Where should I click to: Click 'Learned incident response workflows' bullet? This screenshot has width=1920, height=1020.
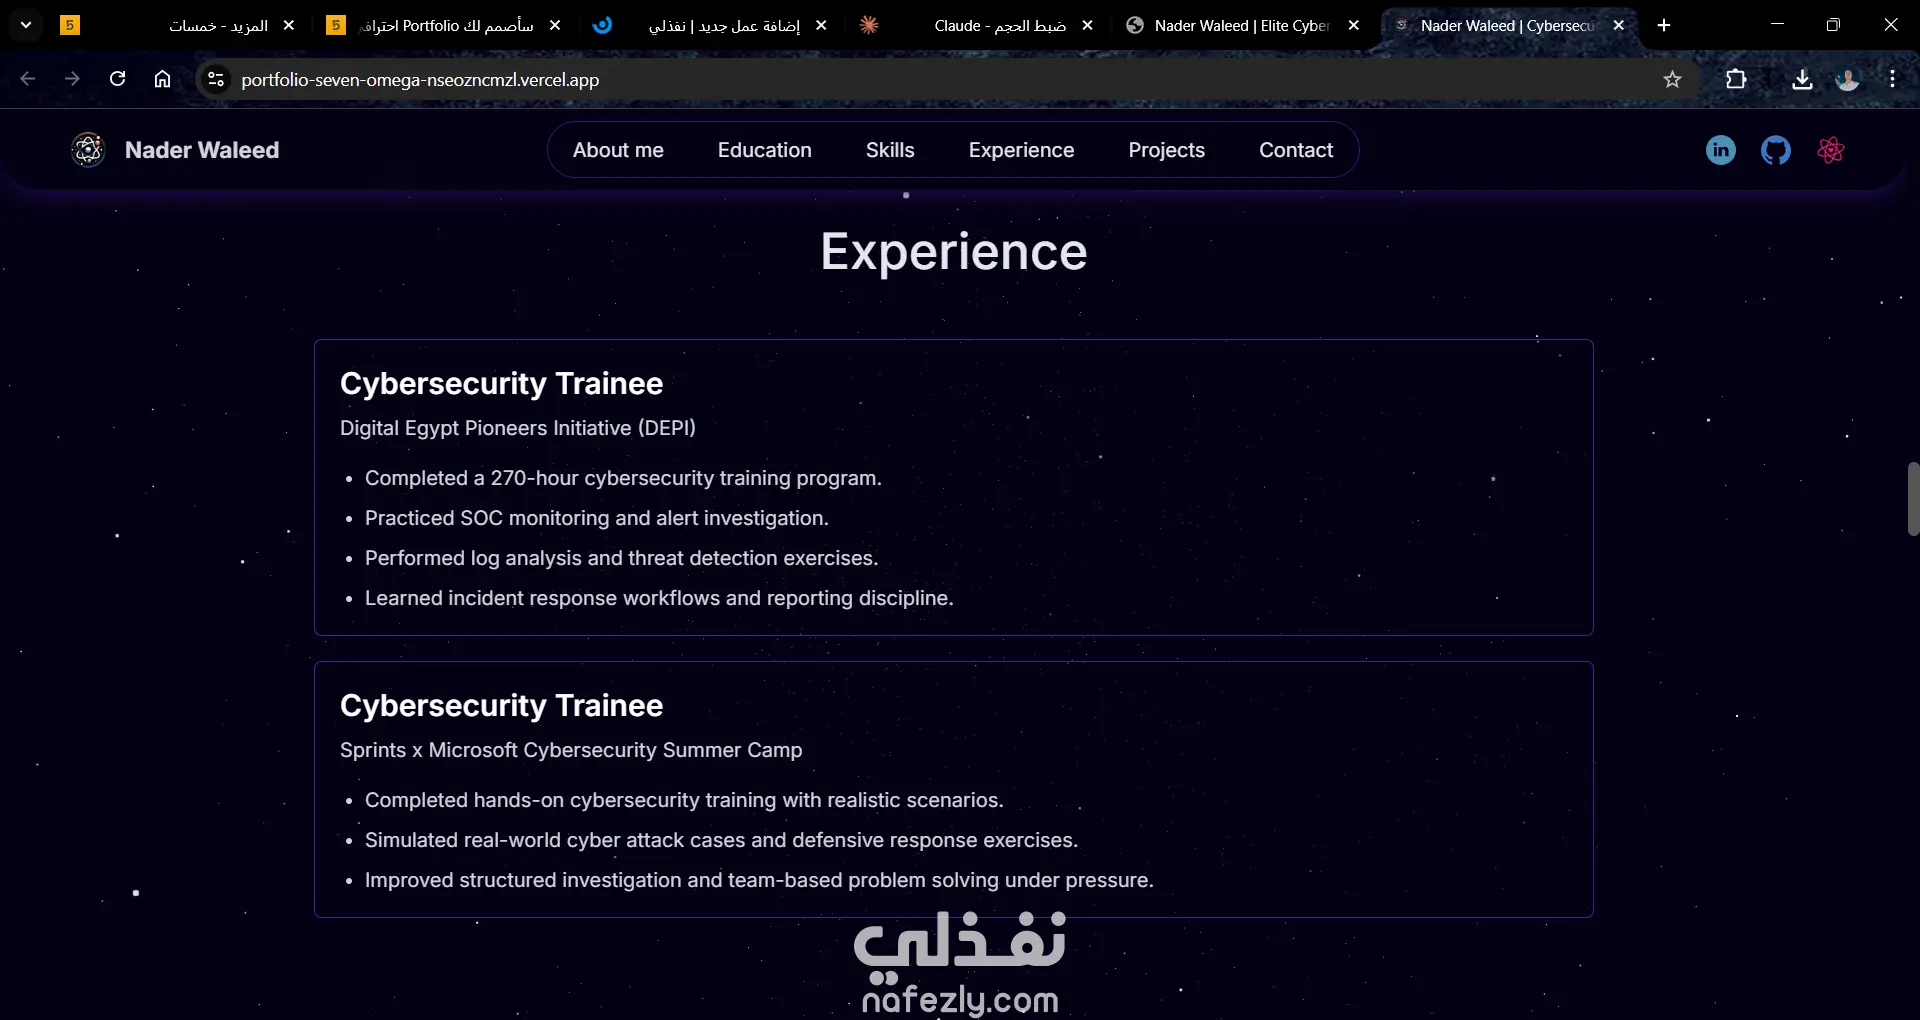click(x=659, y=598)
